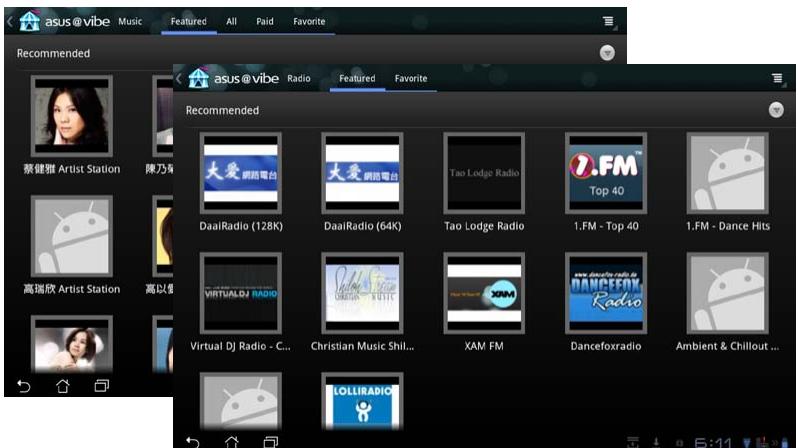Open the Ambient & Chillout station icon
This screenshot has width=798, height=448.
pyautogui.click(x=727, y=293)
